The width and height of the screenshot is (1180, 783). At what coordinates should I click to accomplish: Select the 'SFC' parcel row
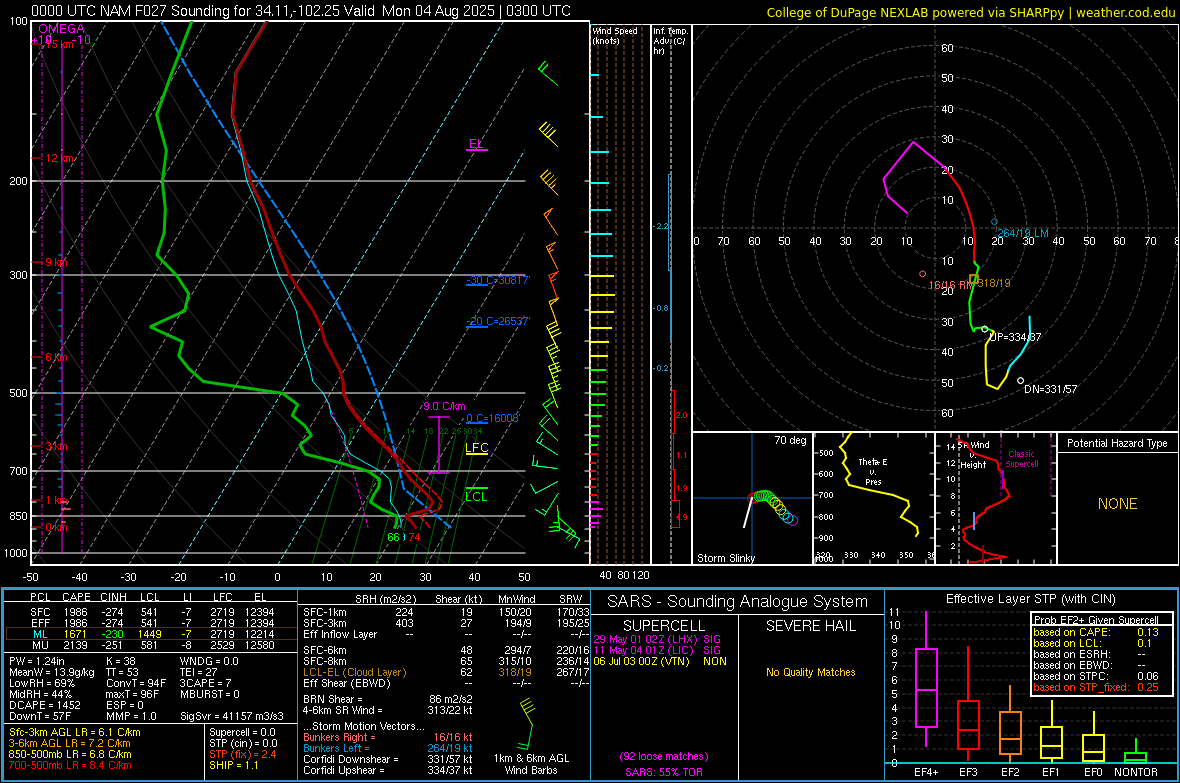151,612
